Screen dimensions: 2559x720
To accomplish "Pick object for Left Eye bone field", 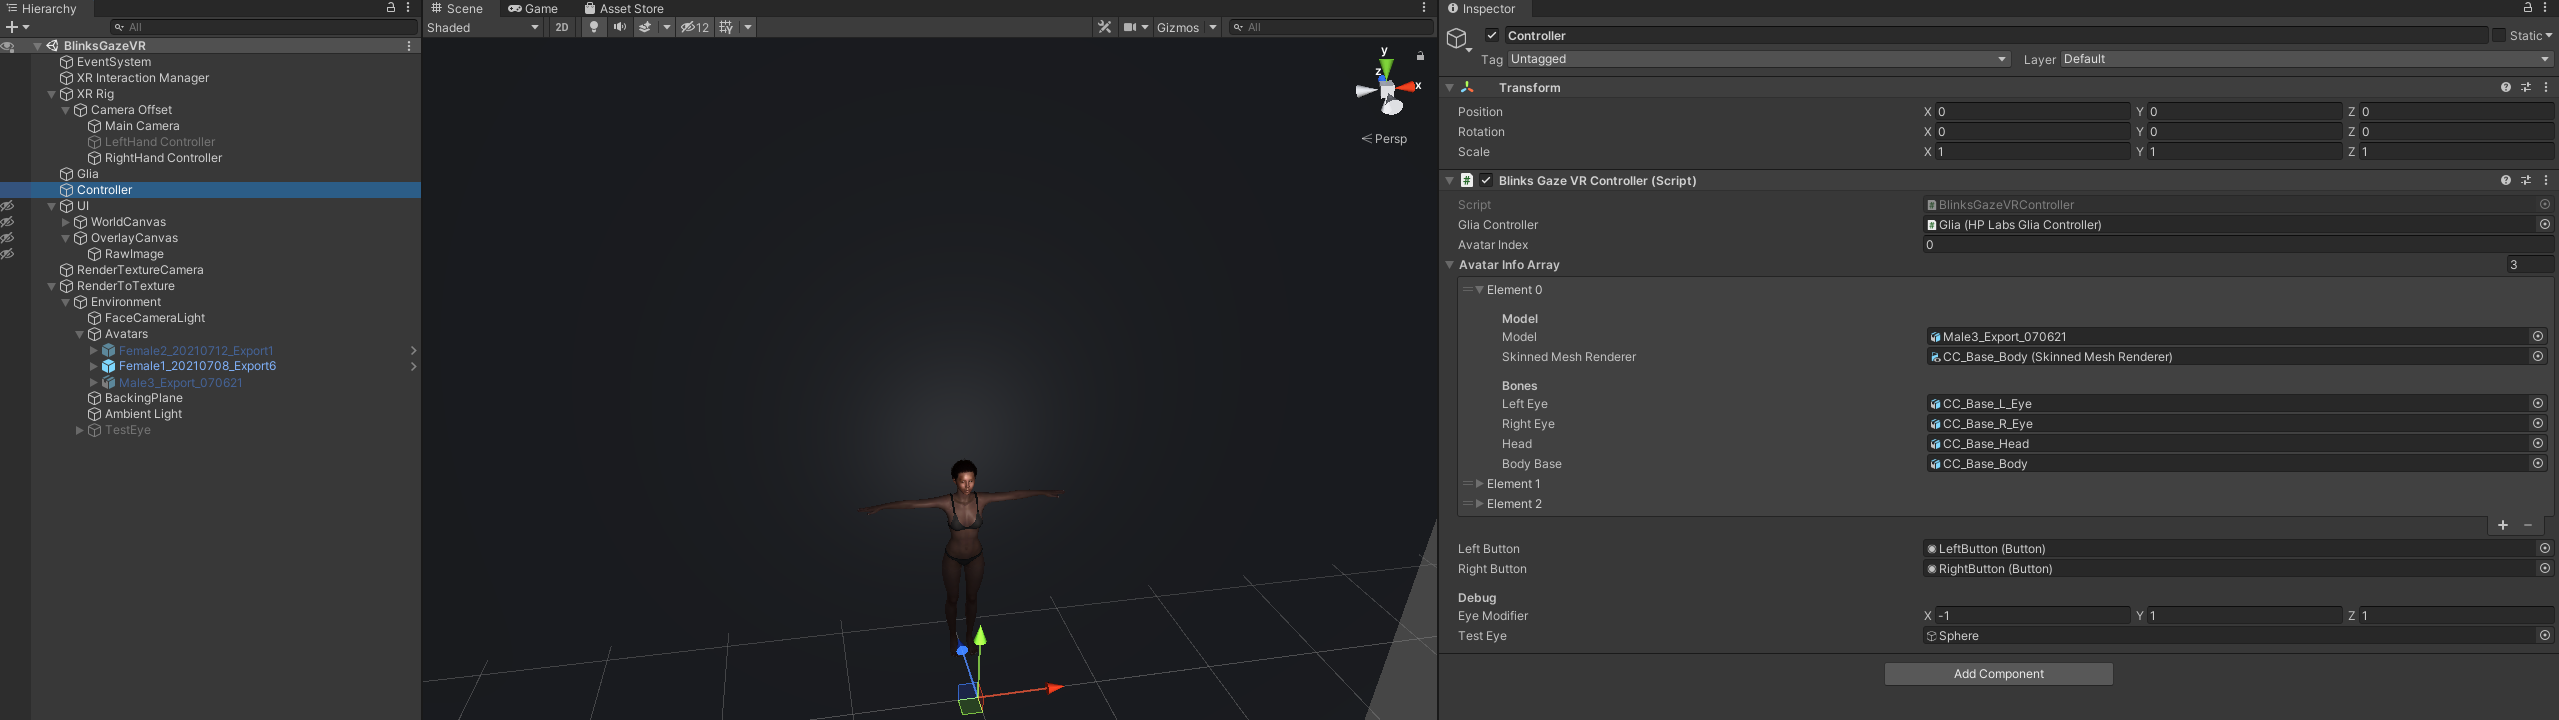I will point(2538,404).
